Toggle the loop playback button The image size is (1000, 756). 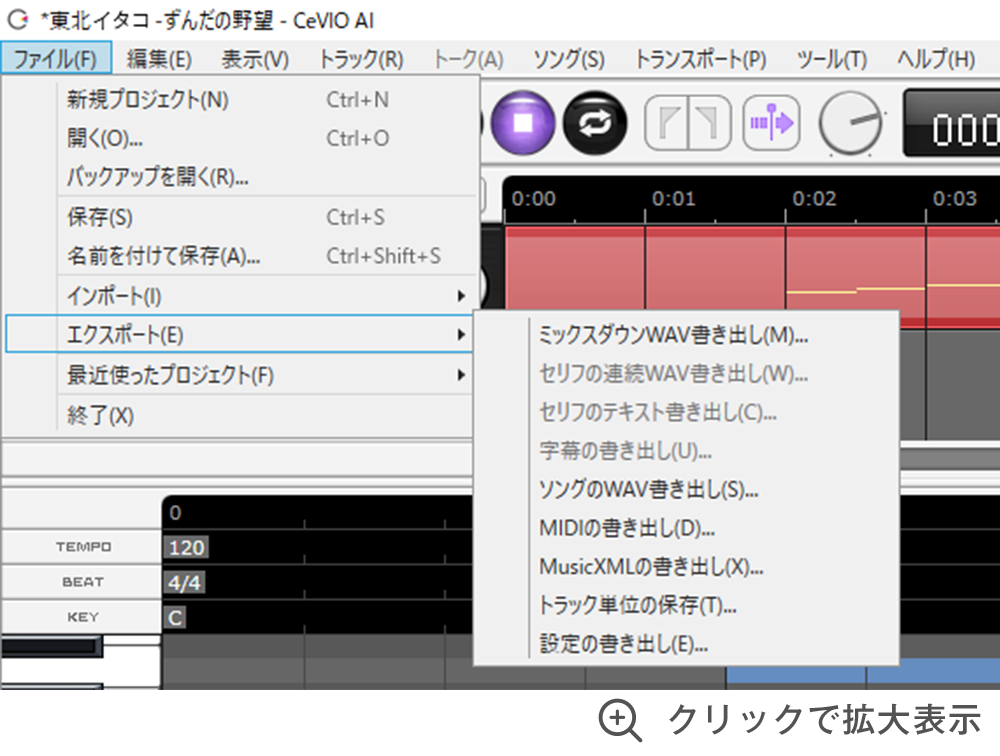595,122
